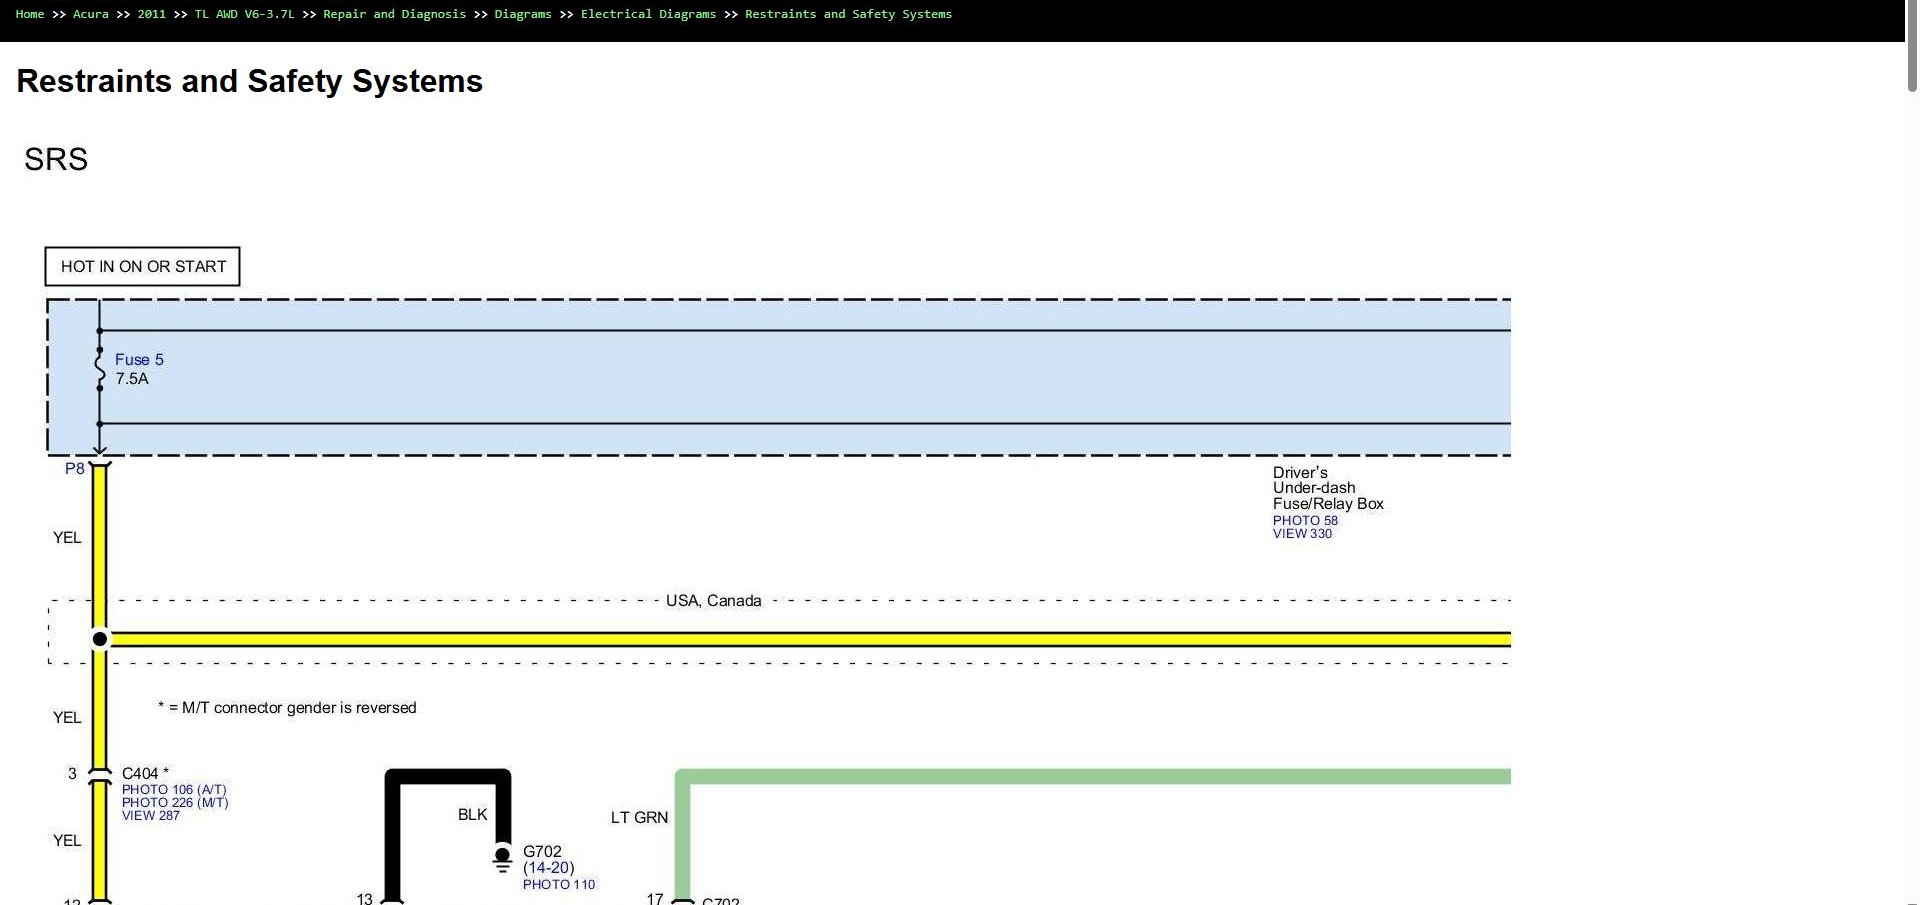The height and width of the screenshot is (905, 1920).
Task: Open the VIEW 287 link
Action: (151, 815)
